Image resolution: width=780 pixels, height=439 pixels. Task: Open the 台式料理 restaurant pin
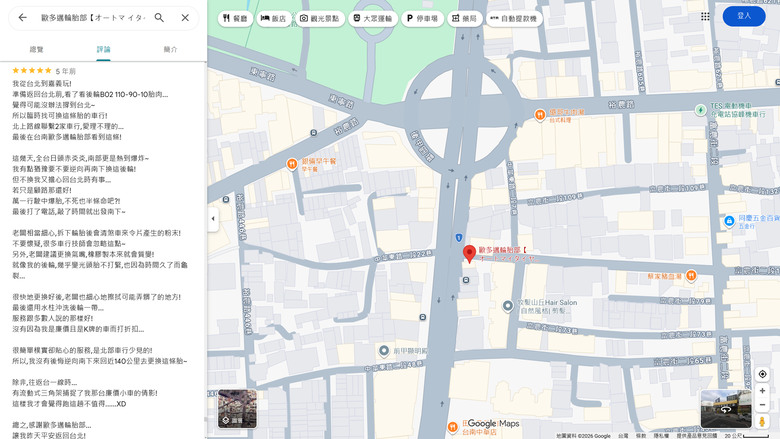540,115
